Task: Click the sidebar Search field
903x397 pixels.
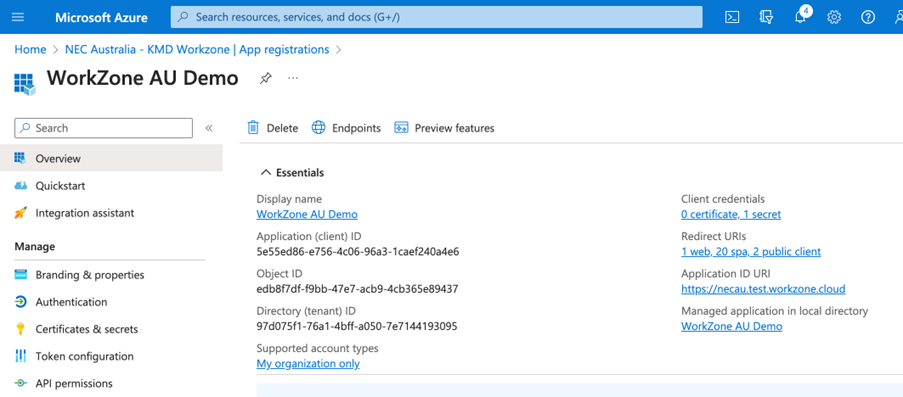Action: tap(104, 128)
